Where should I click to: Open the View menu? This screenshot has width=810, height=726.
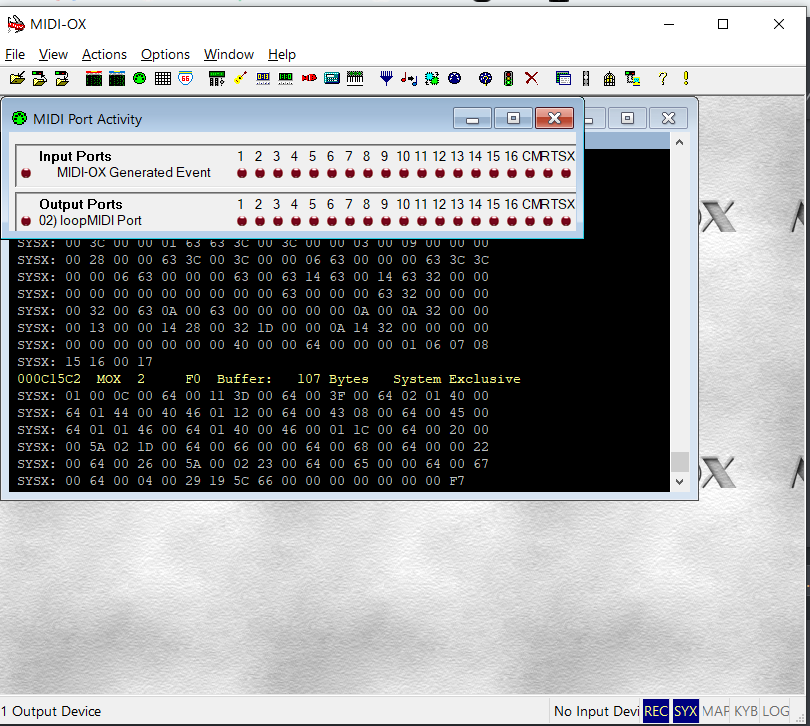53,54
